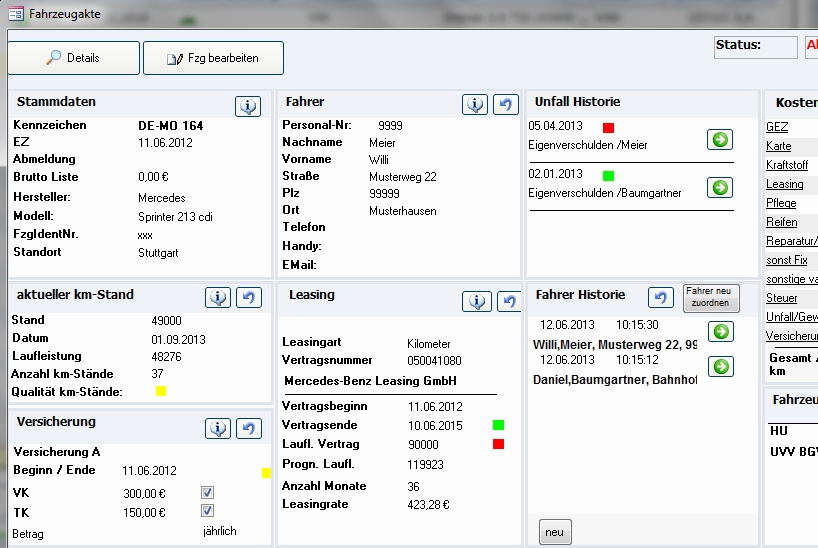Viewport: 818px width, 548px height.
Task: Open the GEZ cost link
Action: tap(777, 127)
